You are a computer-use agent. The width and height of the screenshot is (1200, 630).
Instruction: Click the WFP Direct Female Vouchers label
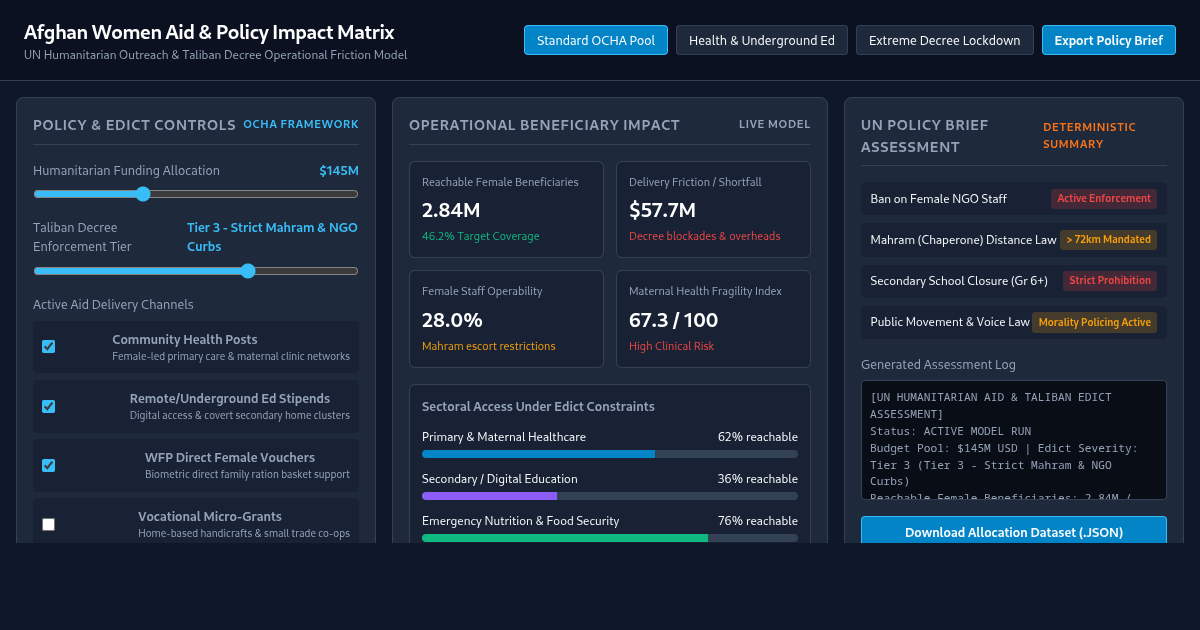[230, 457]
